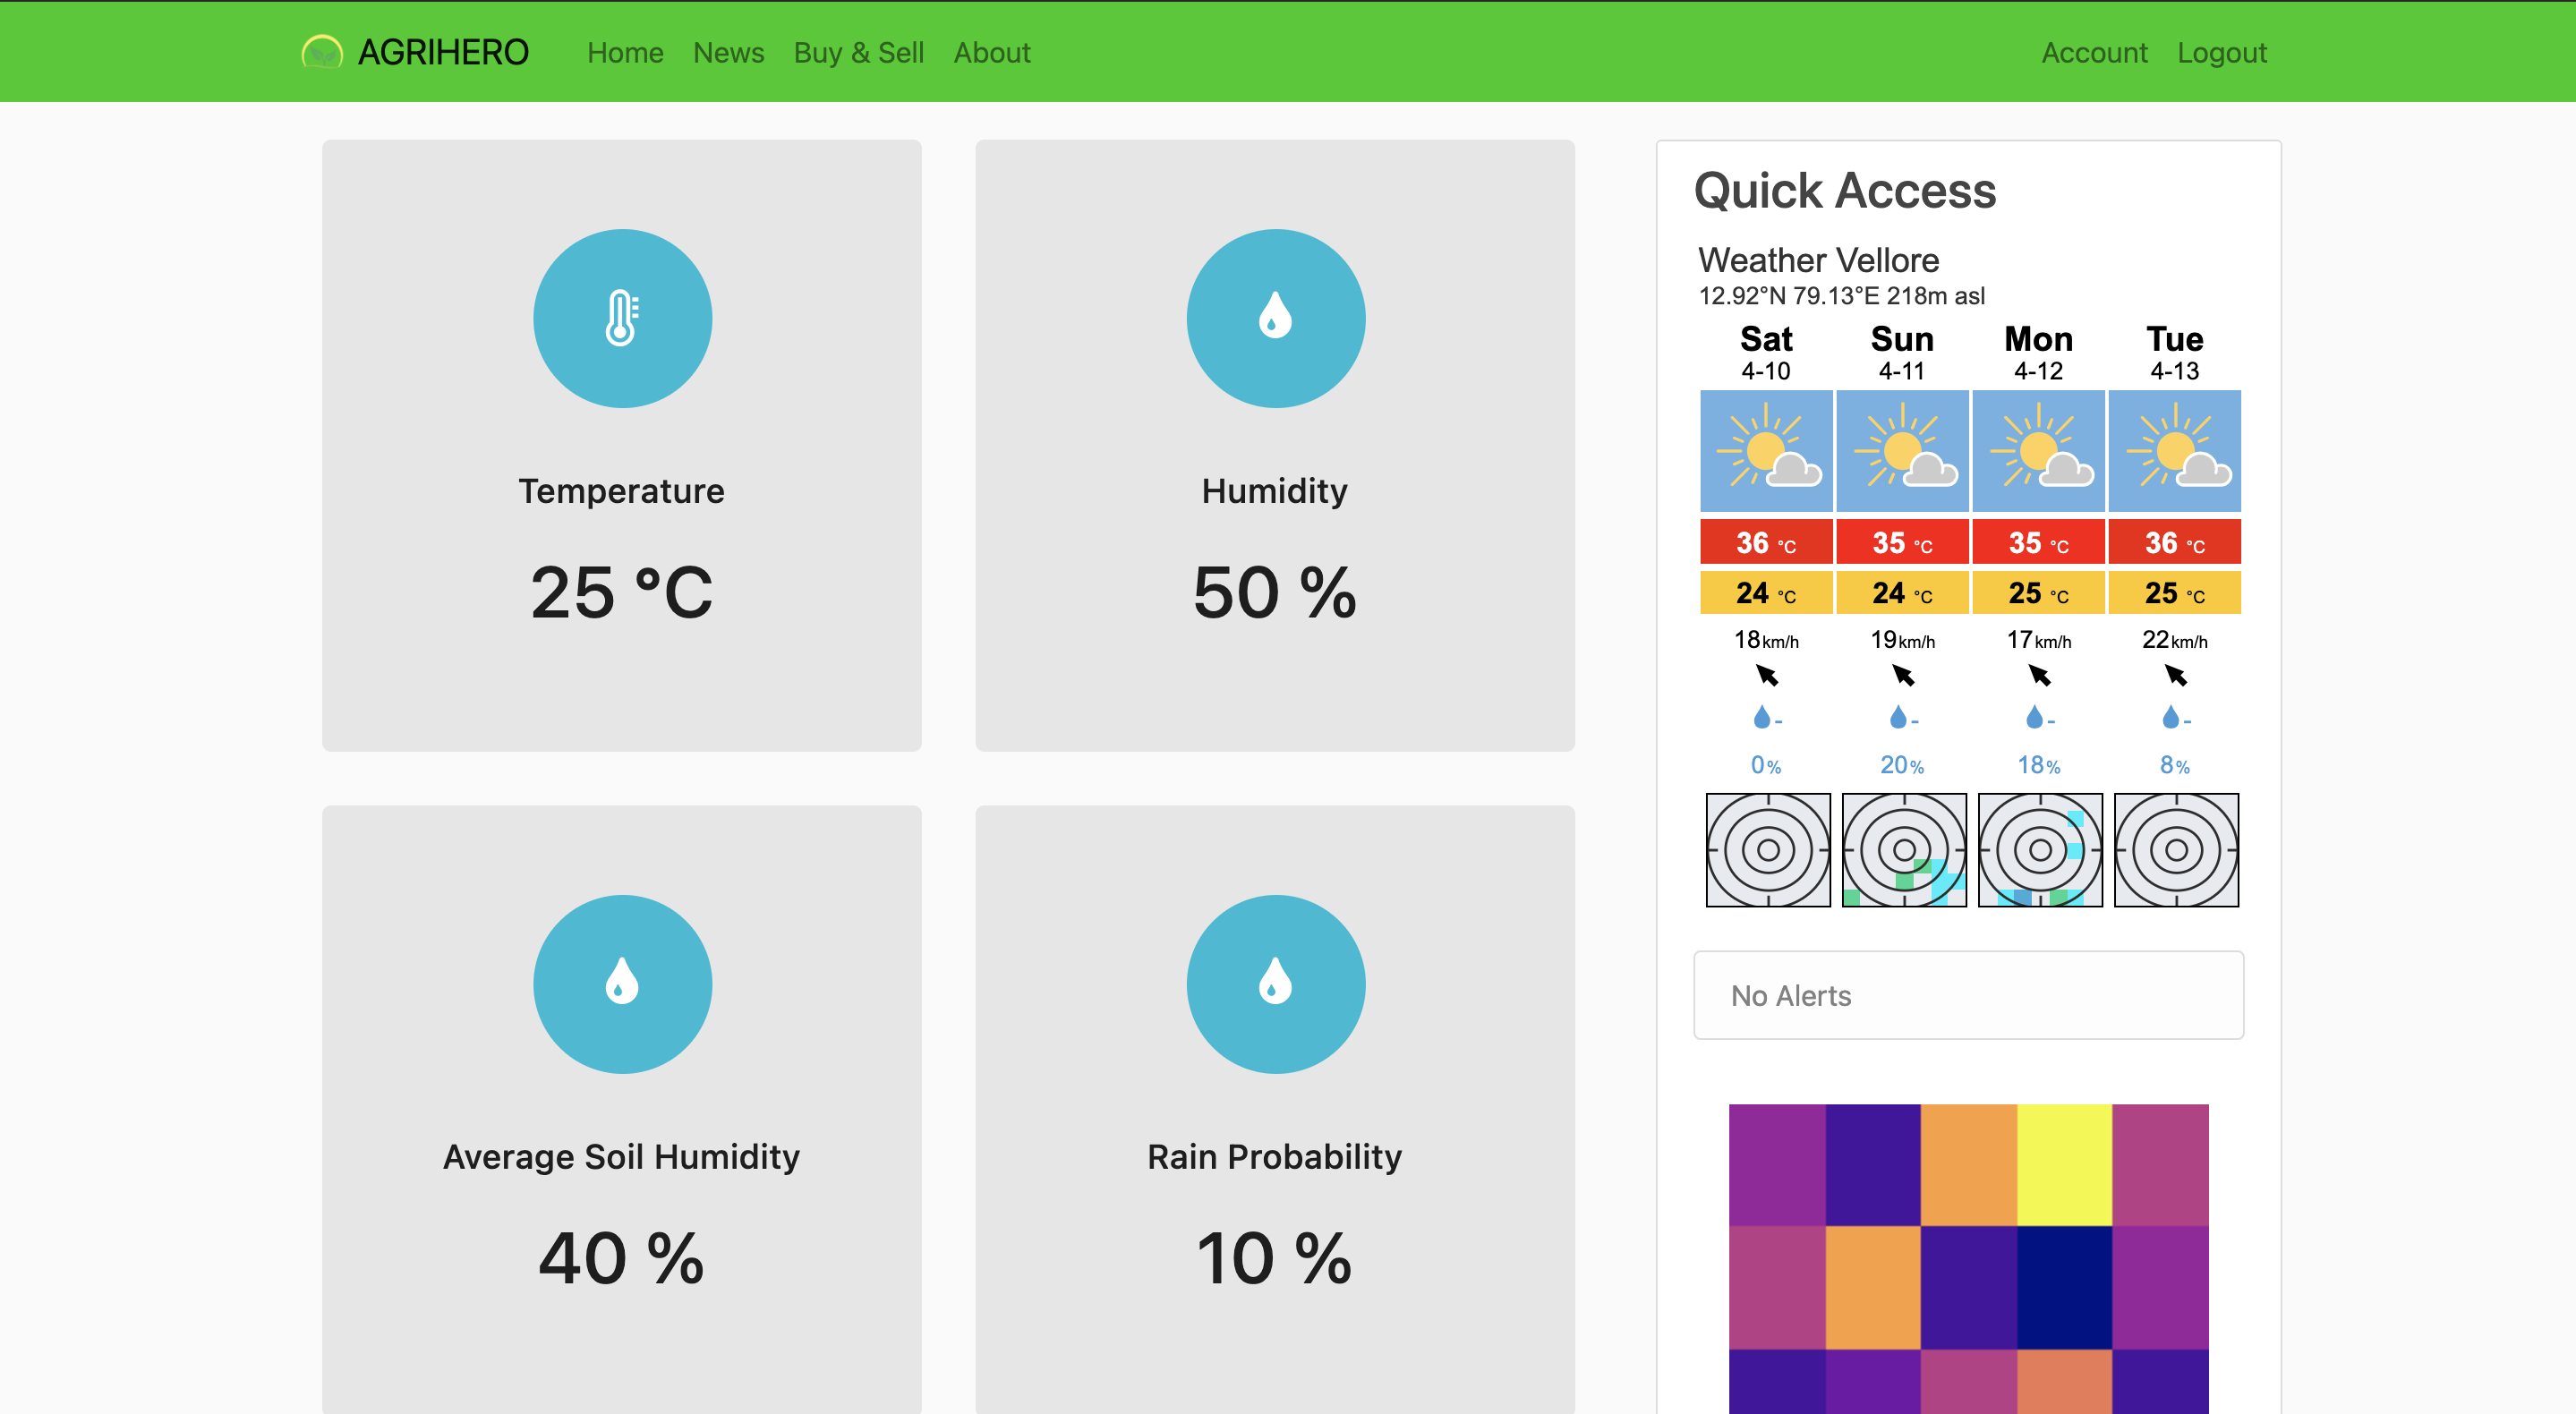This screenshot has width=2576, height=1414.
Task: Click droplet icon above Average Soil Humidity
Action: coord(622,983)
